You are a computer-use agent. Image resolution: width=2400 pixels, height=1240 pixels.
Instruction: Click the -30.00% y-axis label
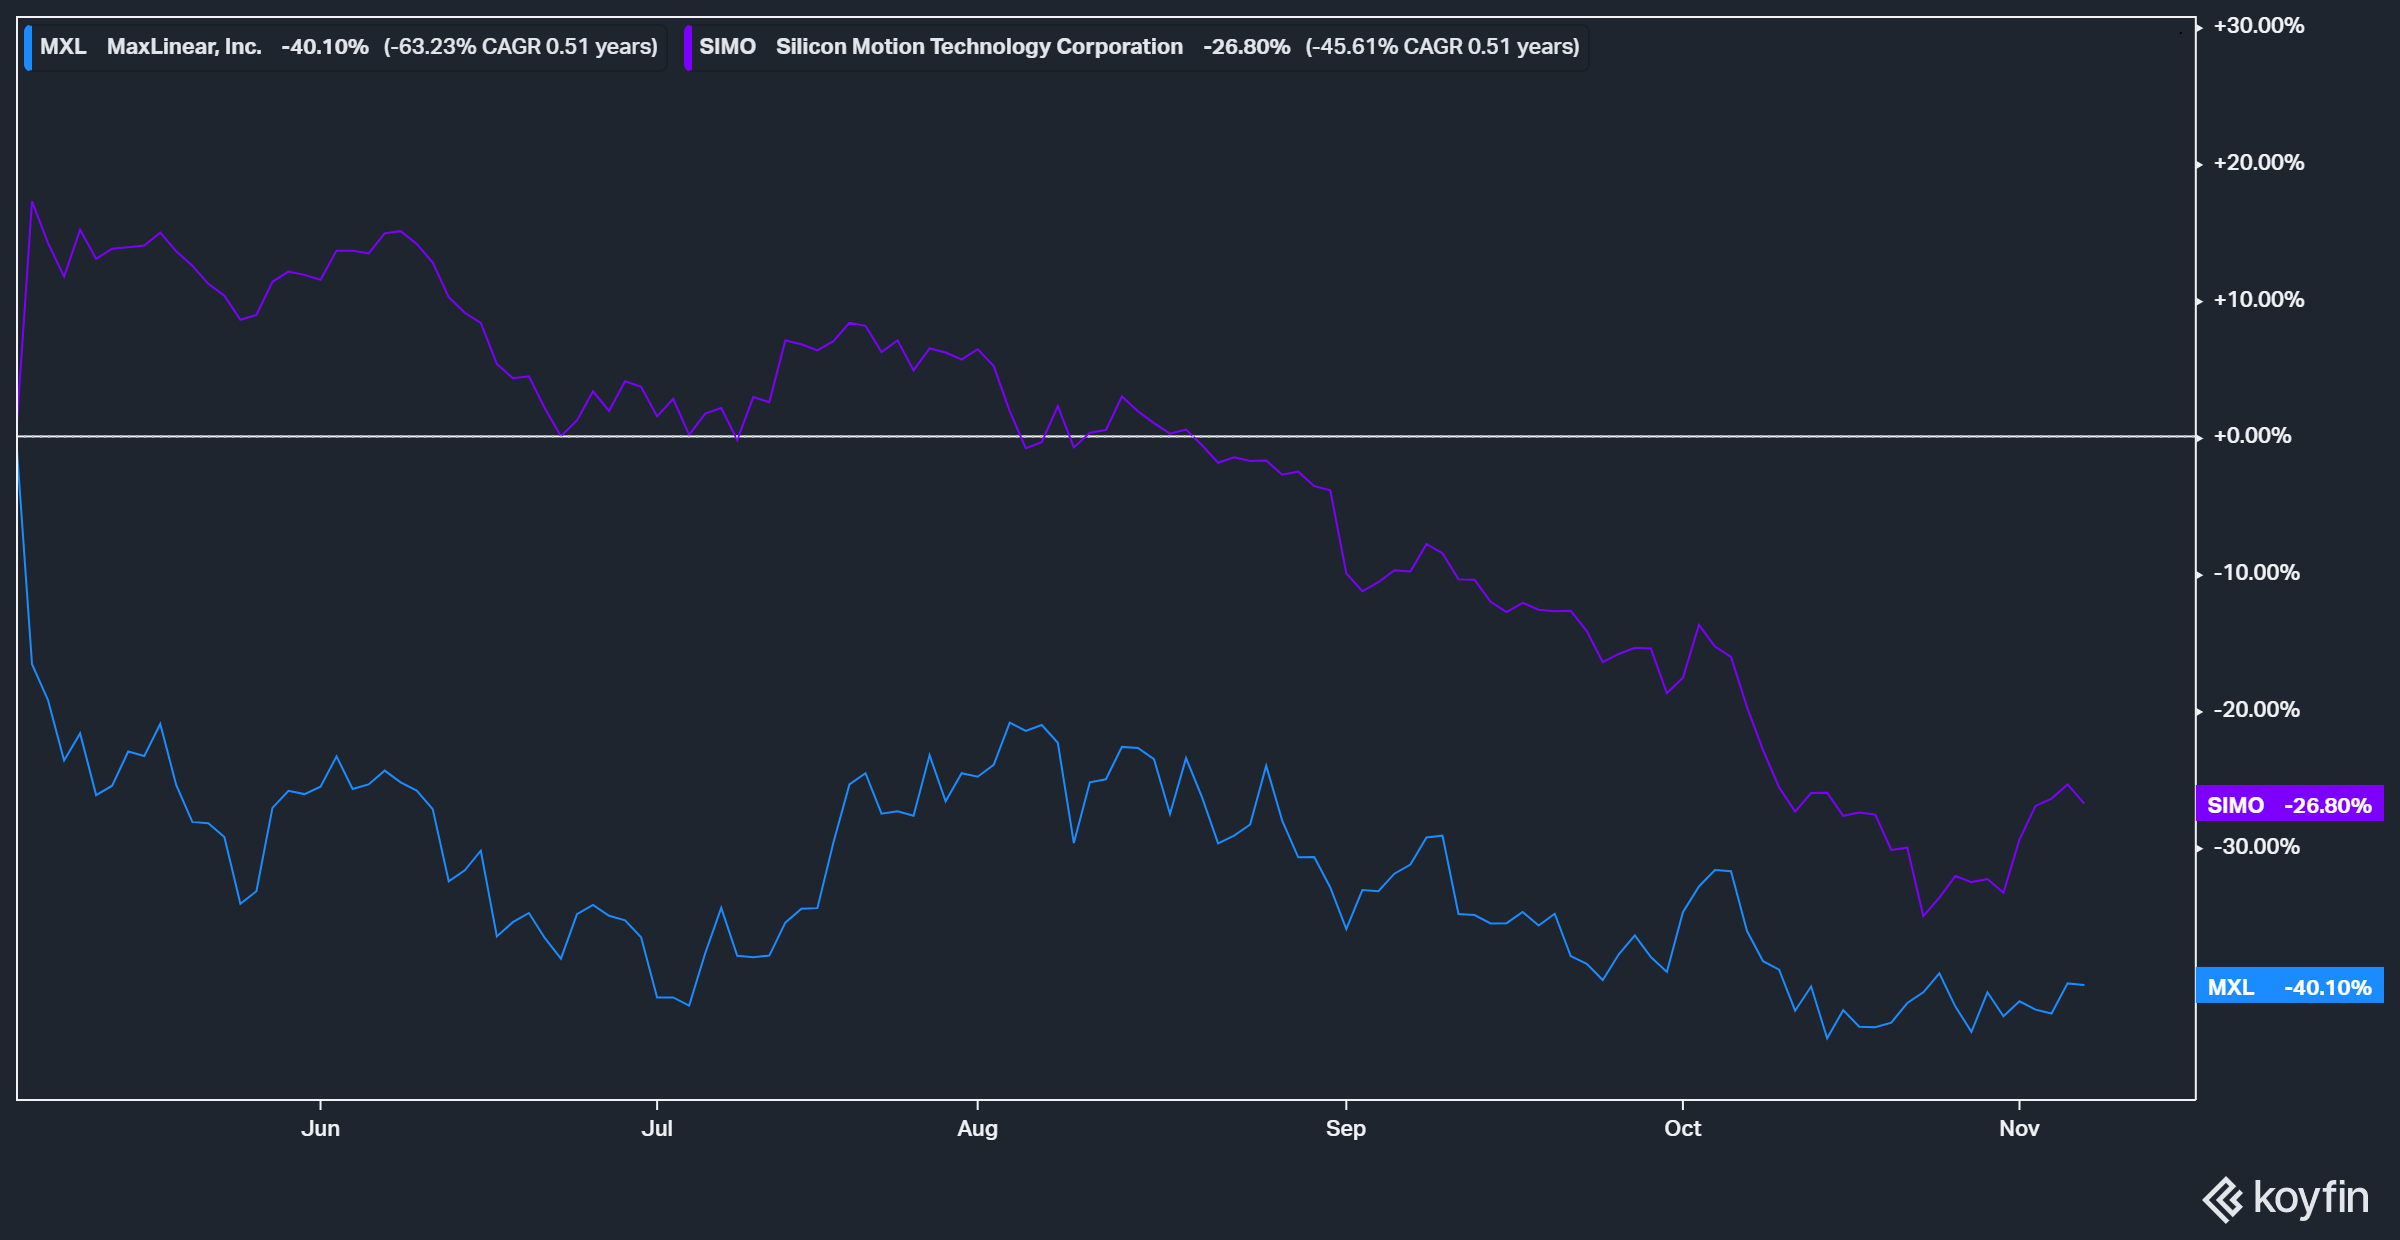coord(2257,847)
